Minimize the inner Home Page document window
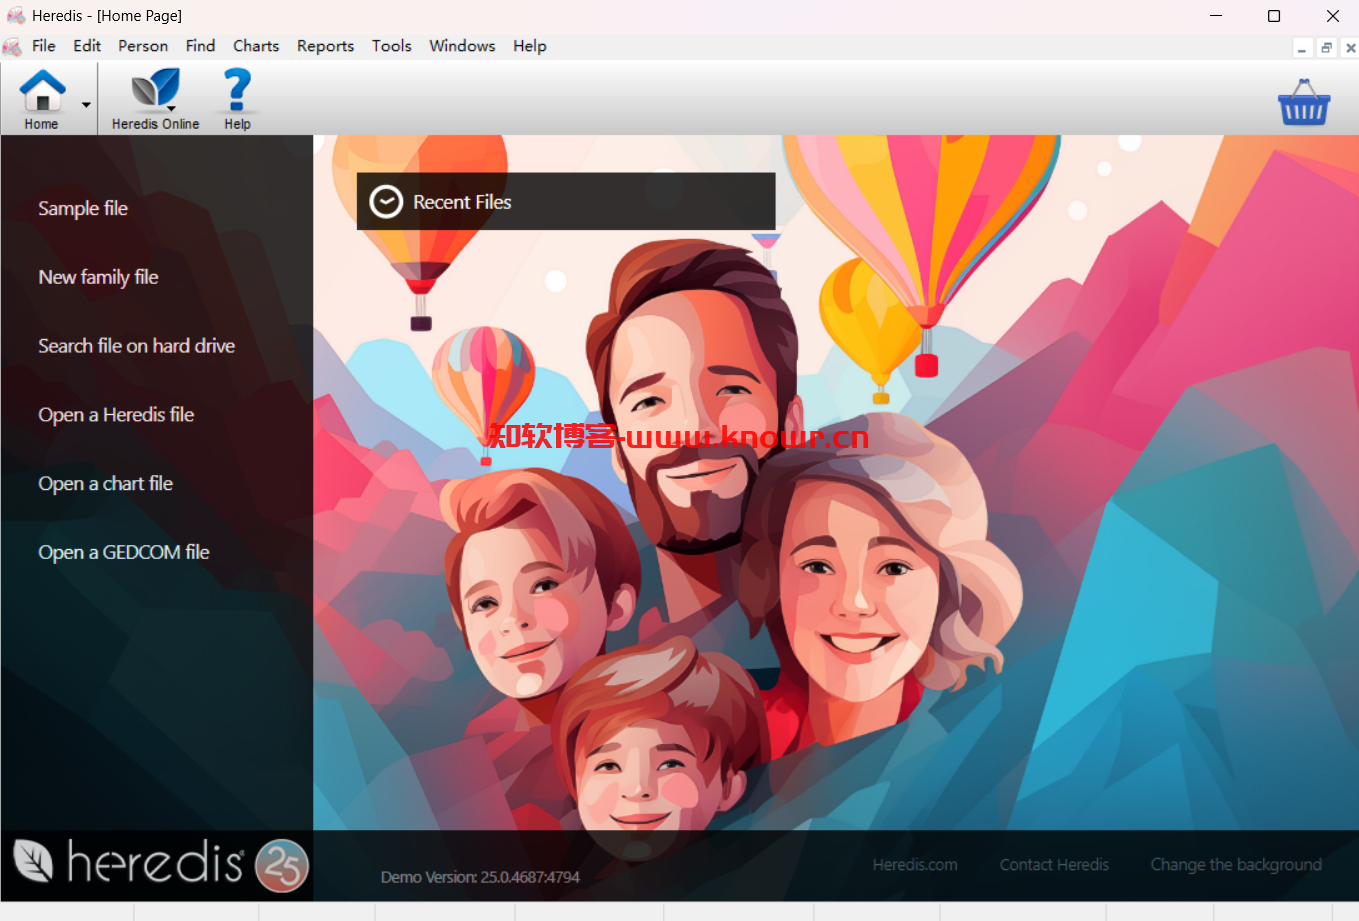 [x=1302, y=48]
